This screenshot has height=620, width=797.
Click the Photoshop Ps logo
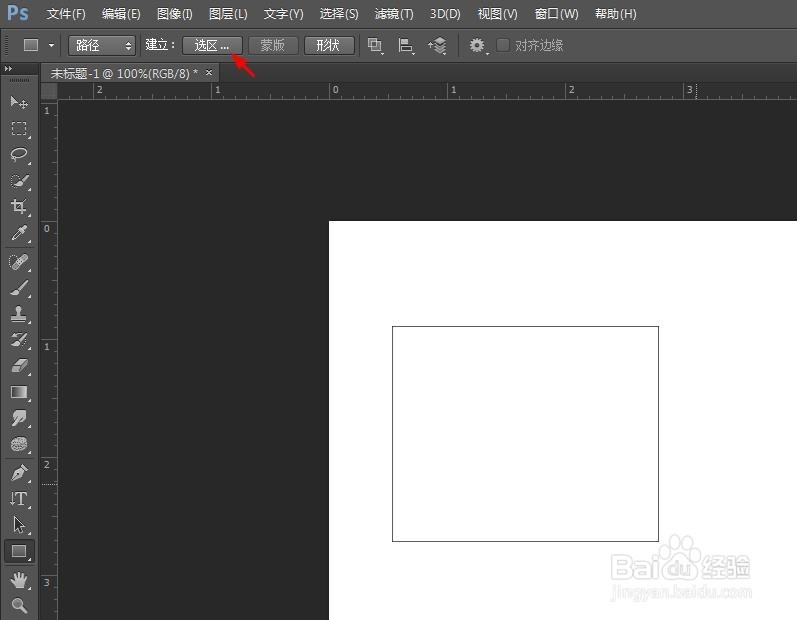[18, 13]
